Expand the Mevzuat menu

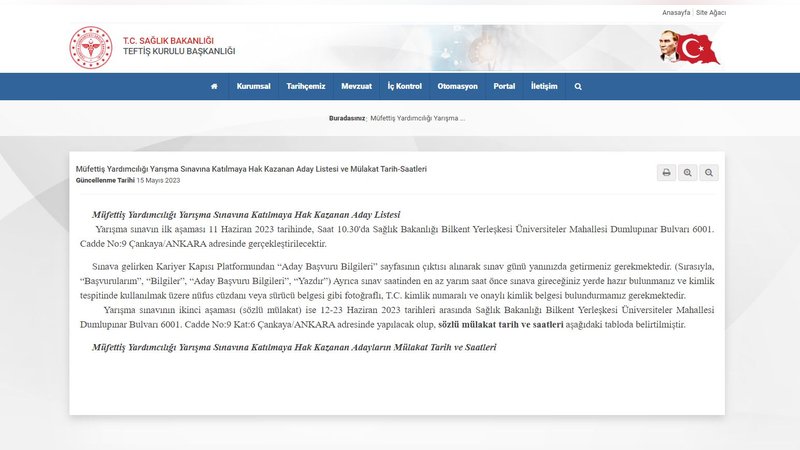pyautogui.click(x=356, y=86)
